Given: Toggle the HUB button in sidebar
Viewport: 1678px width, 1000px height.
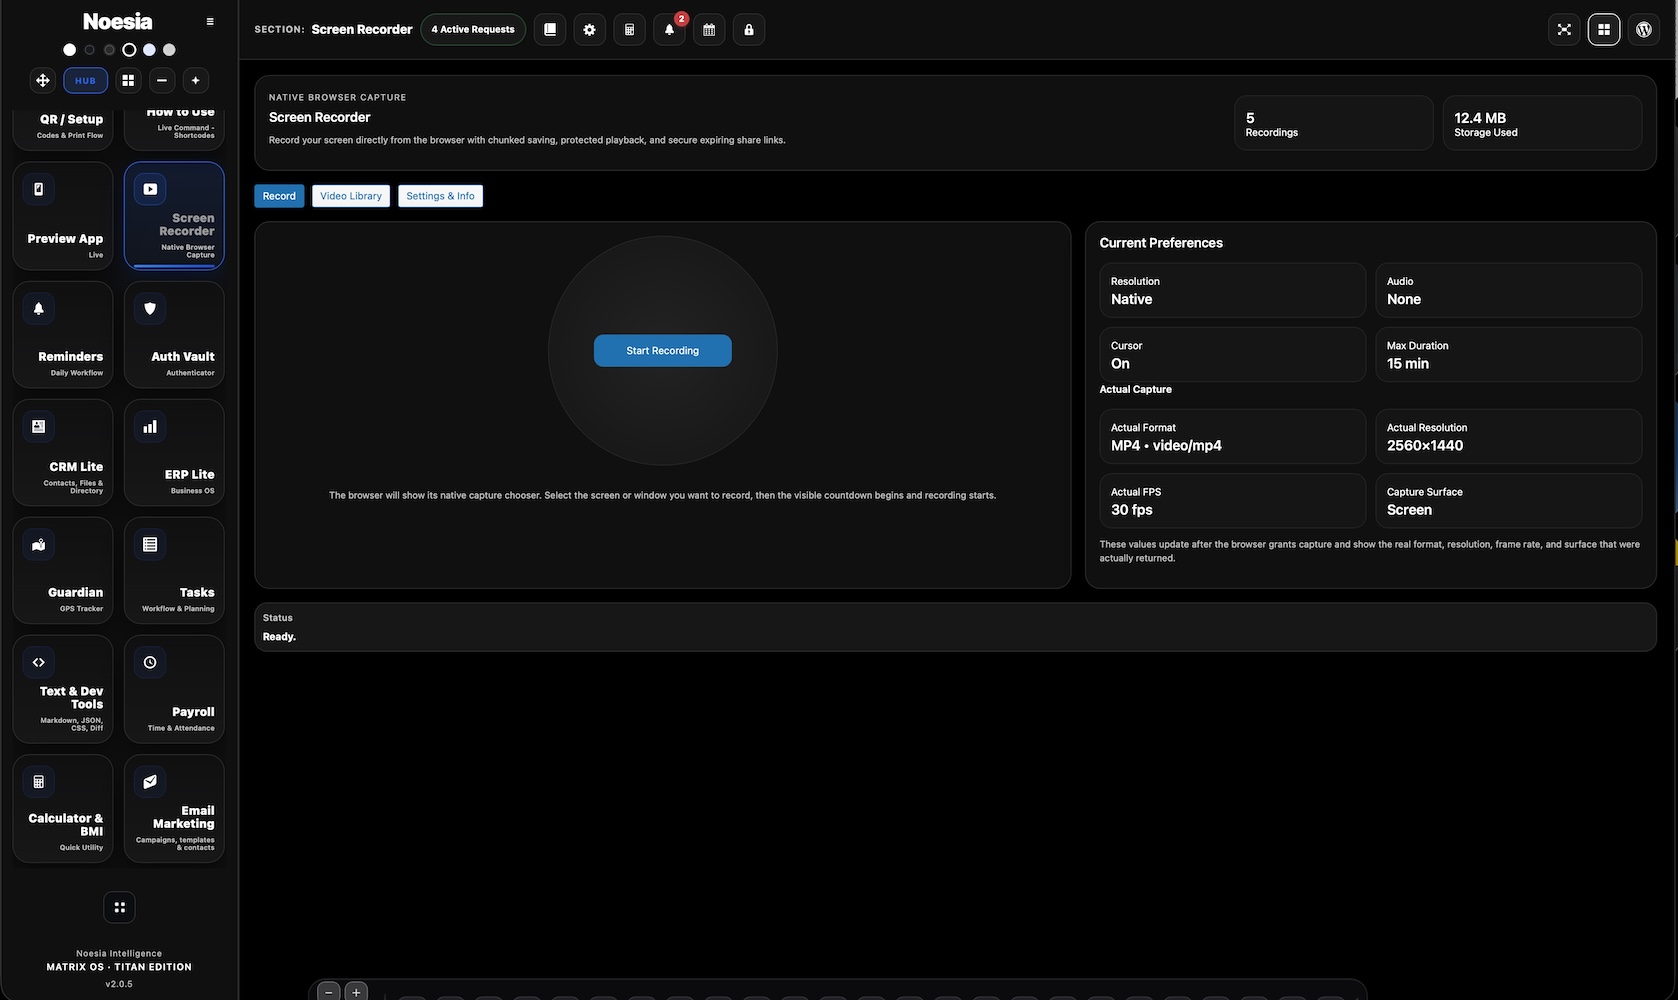Looking at the screenshot, I should pyautogui.click(x=85, y=80).
